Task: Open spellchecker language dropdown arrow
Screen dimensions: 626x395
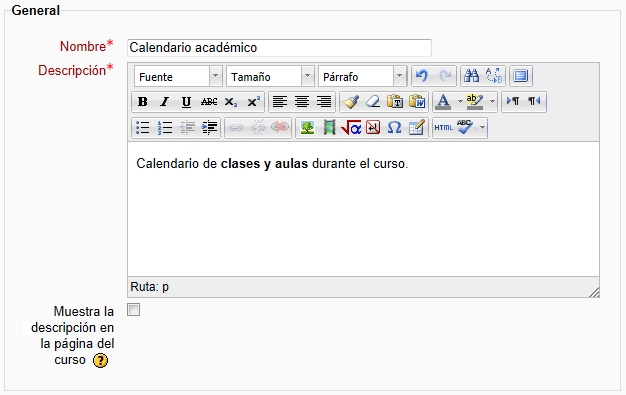Action: click(482, 128)
